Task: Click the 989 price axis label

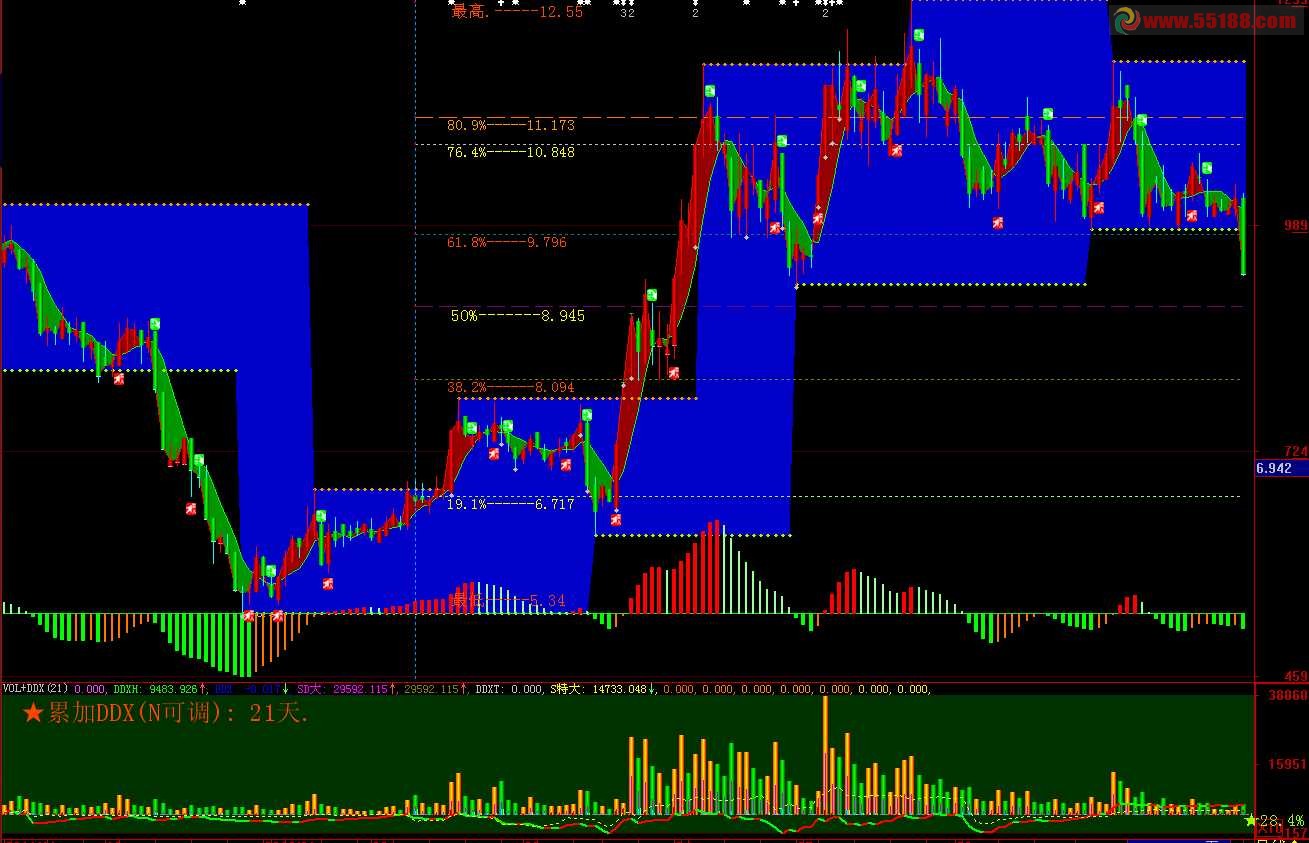Action: coord(1295,226)
